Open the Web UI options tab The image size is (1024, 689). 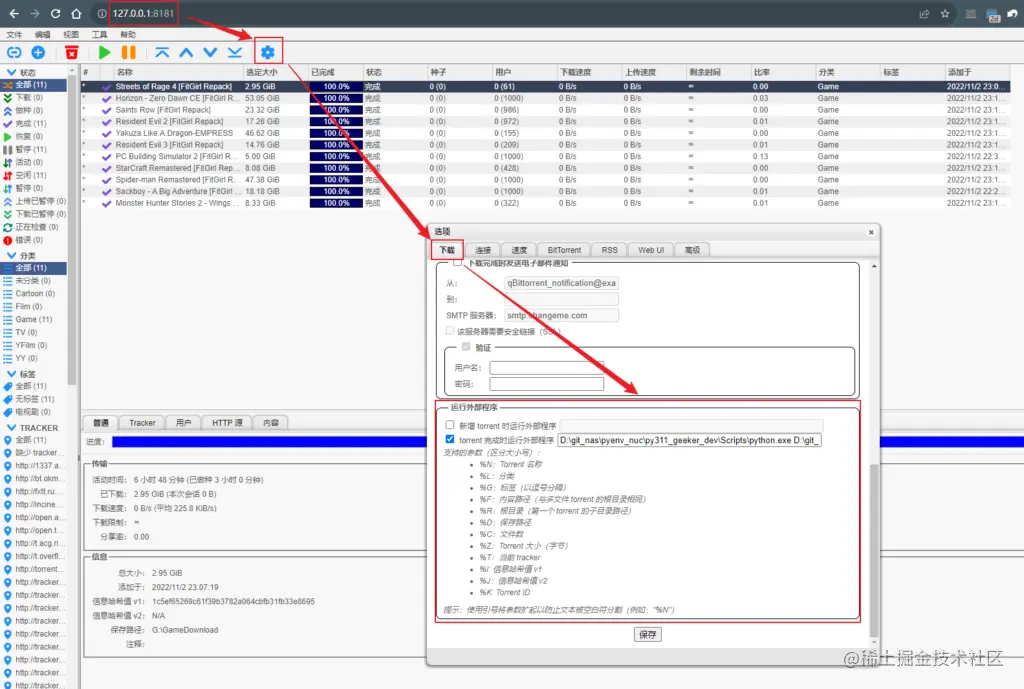pos(650,249)
